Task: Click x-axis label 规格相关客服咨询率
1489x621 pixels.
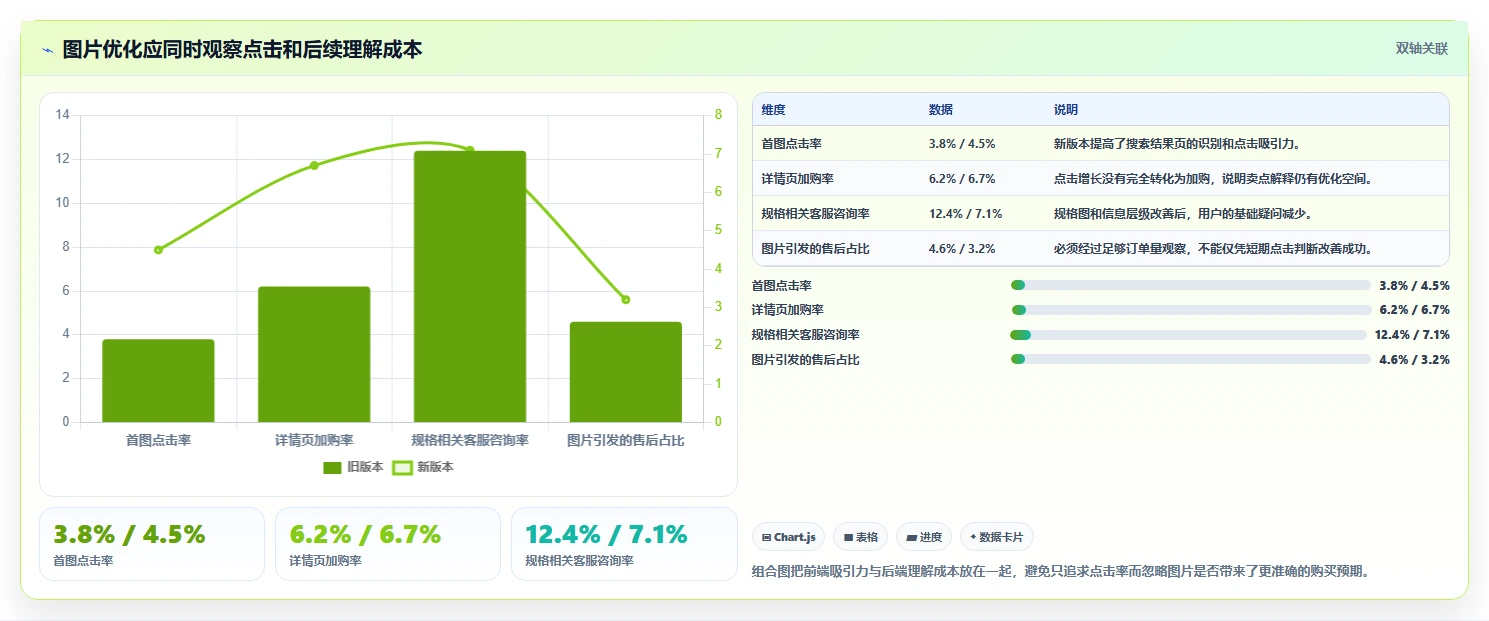Action: pyautogui.click(x=470, y=440)
